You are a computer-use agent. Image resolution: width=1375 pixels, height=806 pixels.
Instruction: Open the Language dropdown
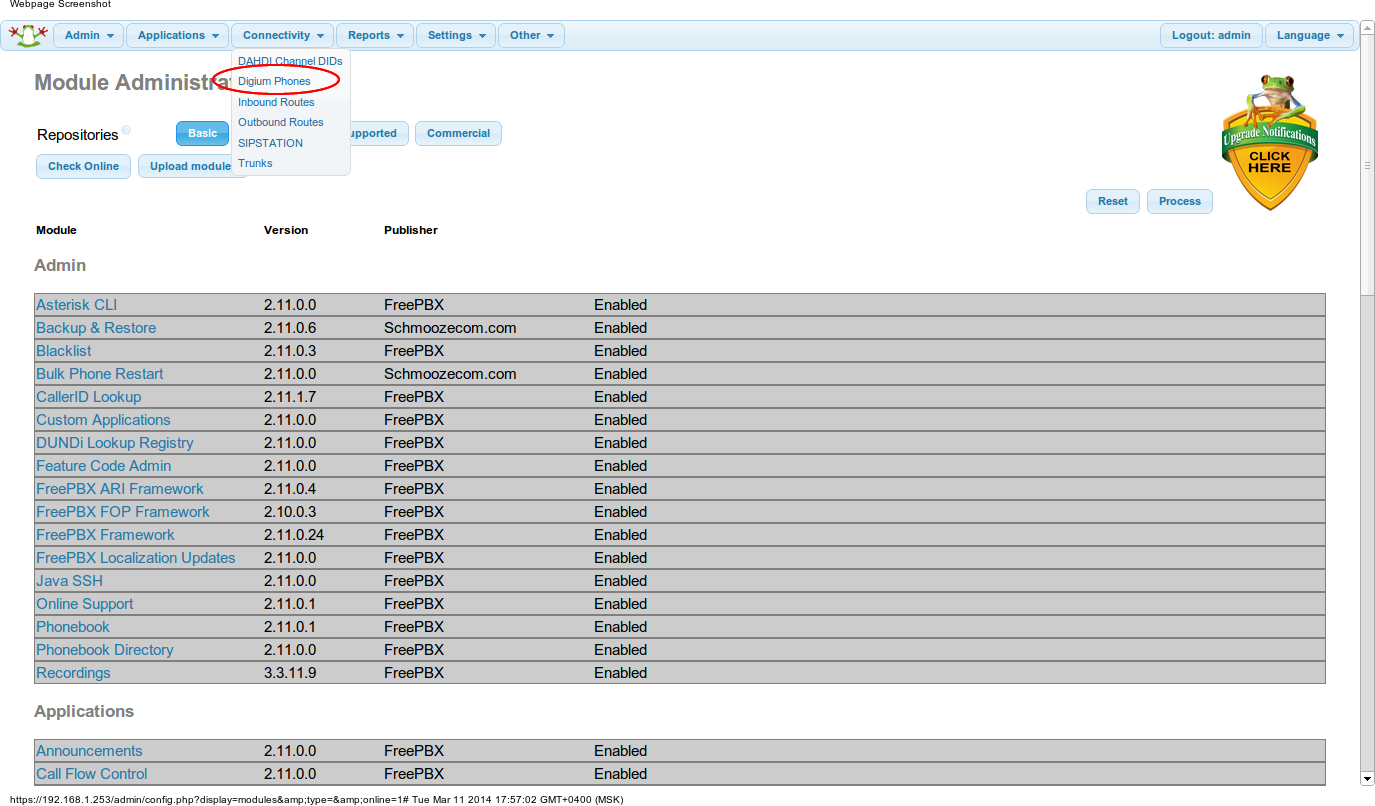1309,35
